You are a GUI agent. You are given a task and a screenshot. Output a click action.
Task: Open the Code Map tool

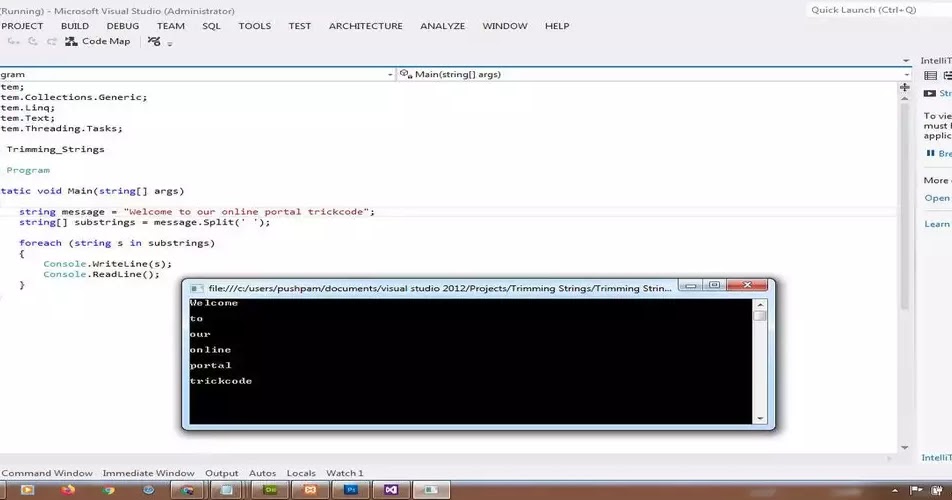tap(98, 41)
